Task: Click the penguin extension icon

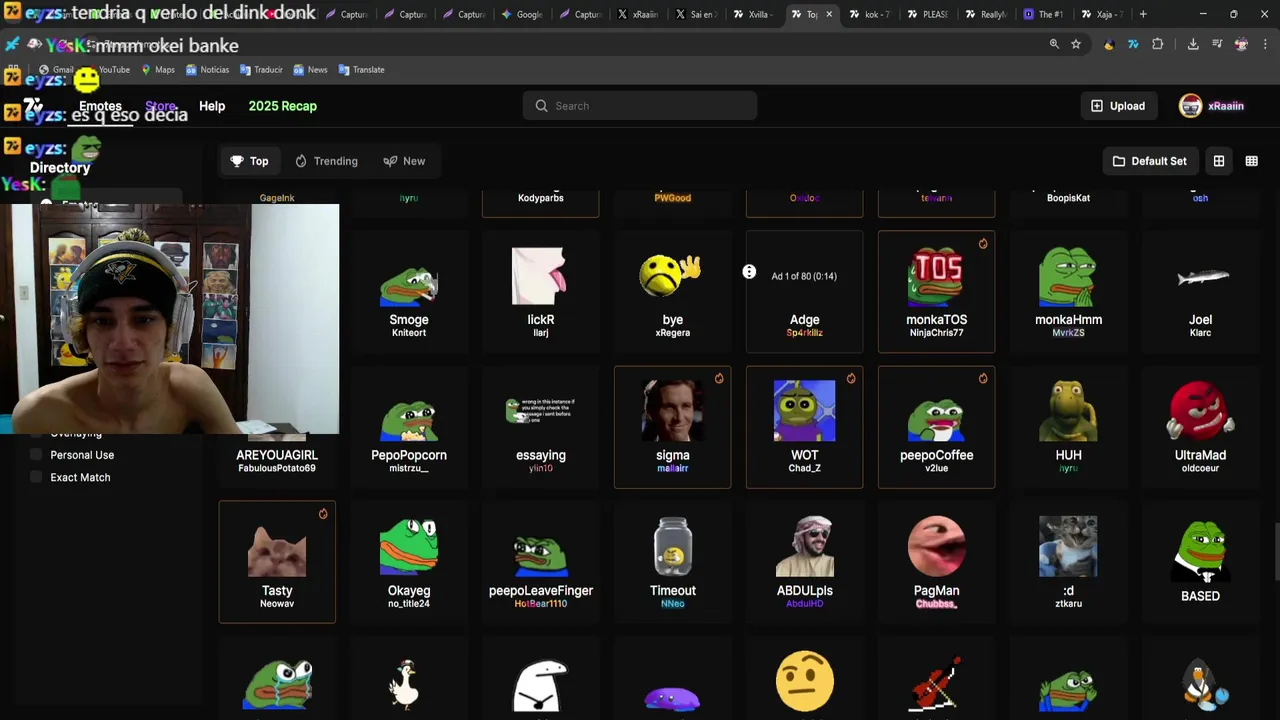Action: point(1109,44)
